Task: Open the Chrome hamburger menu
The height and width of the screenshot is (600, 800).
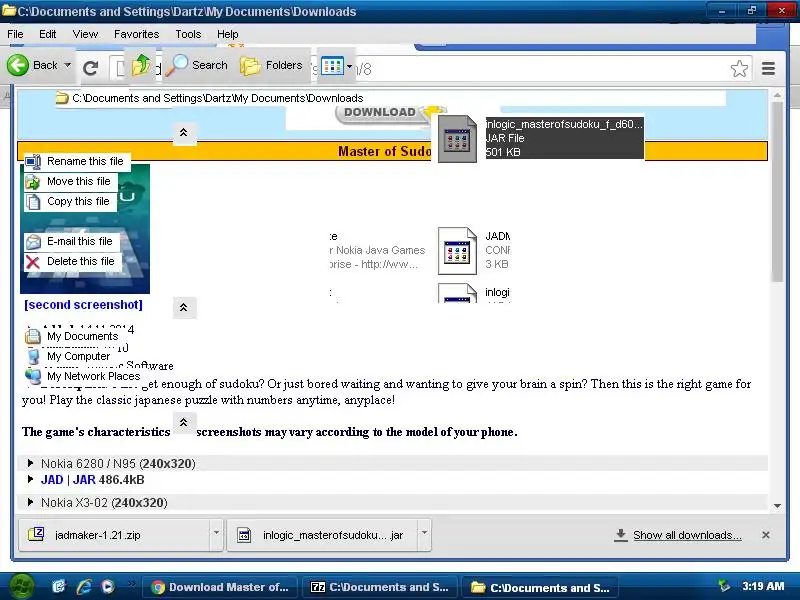Action: click(x=768, y=68)
